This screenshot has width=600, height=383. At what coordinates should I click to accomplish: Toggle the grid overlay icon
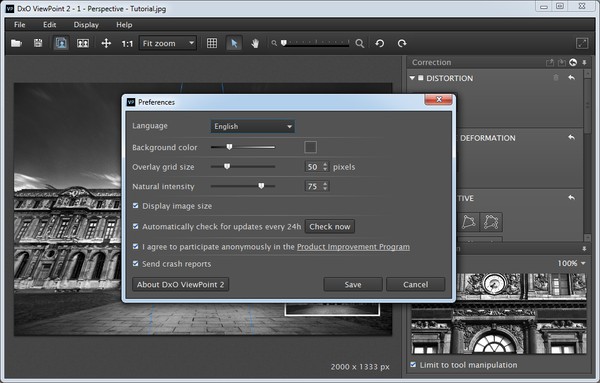pyautogui.click(x=212, y=43)
